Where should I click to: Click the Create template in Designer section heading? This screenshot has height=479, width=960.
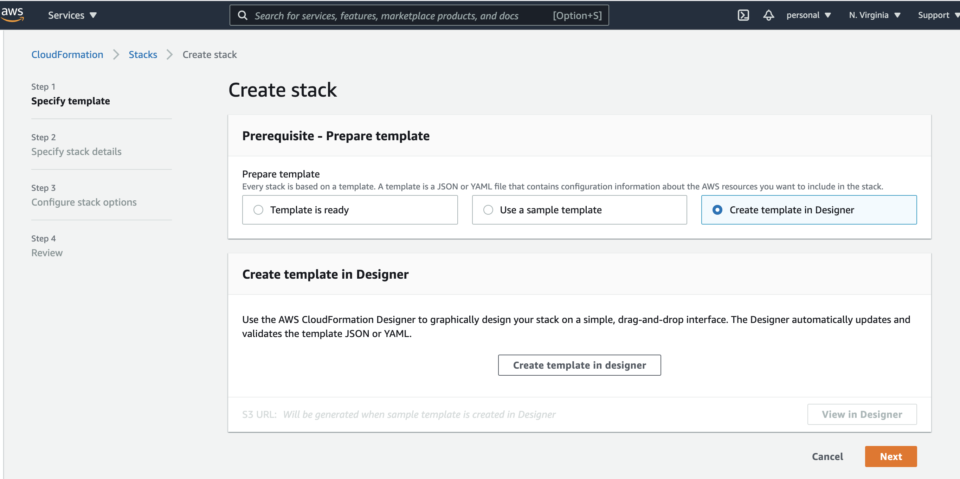pyautogui.click(x=325, y=274)
